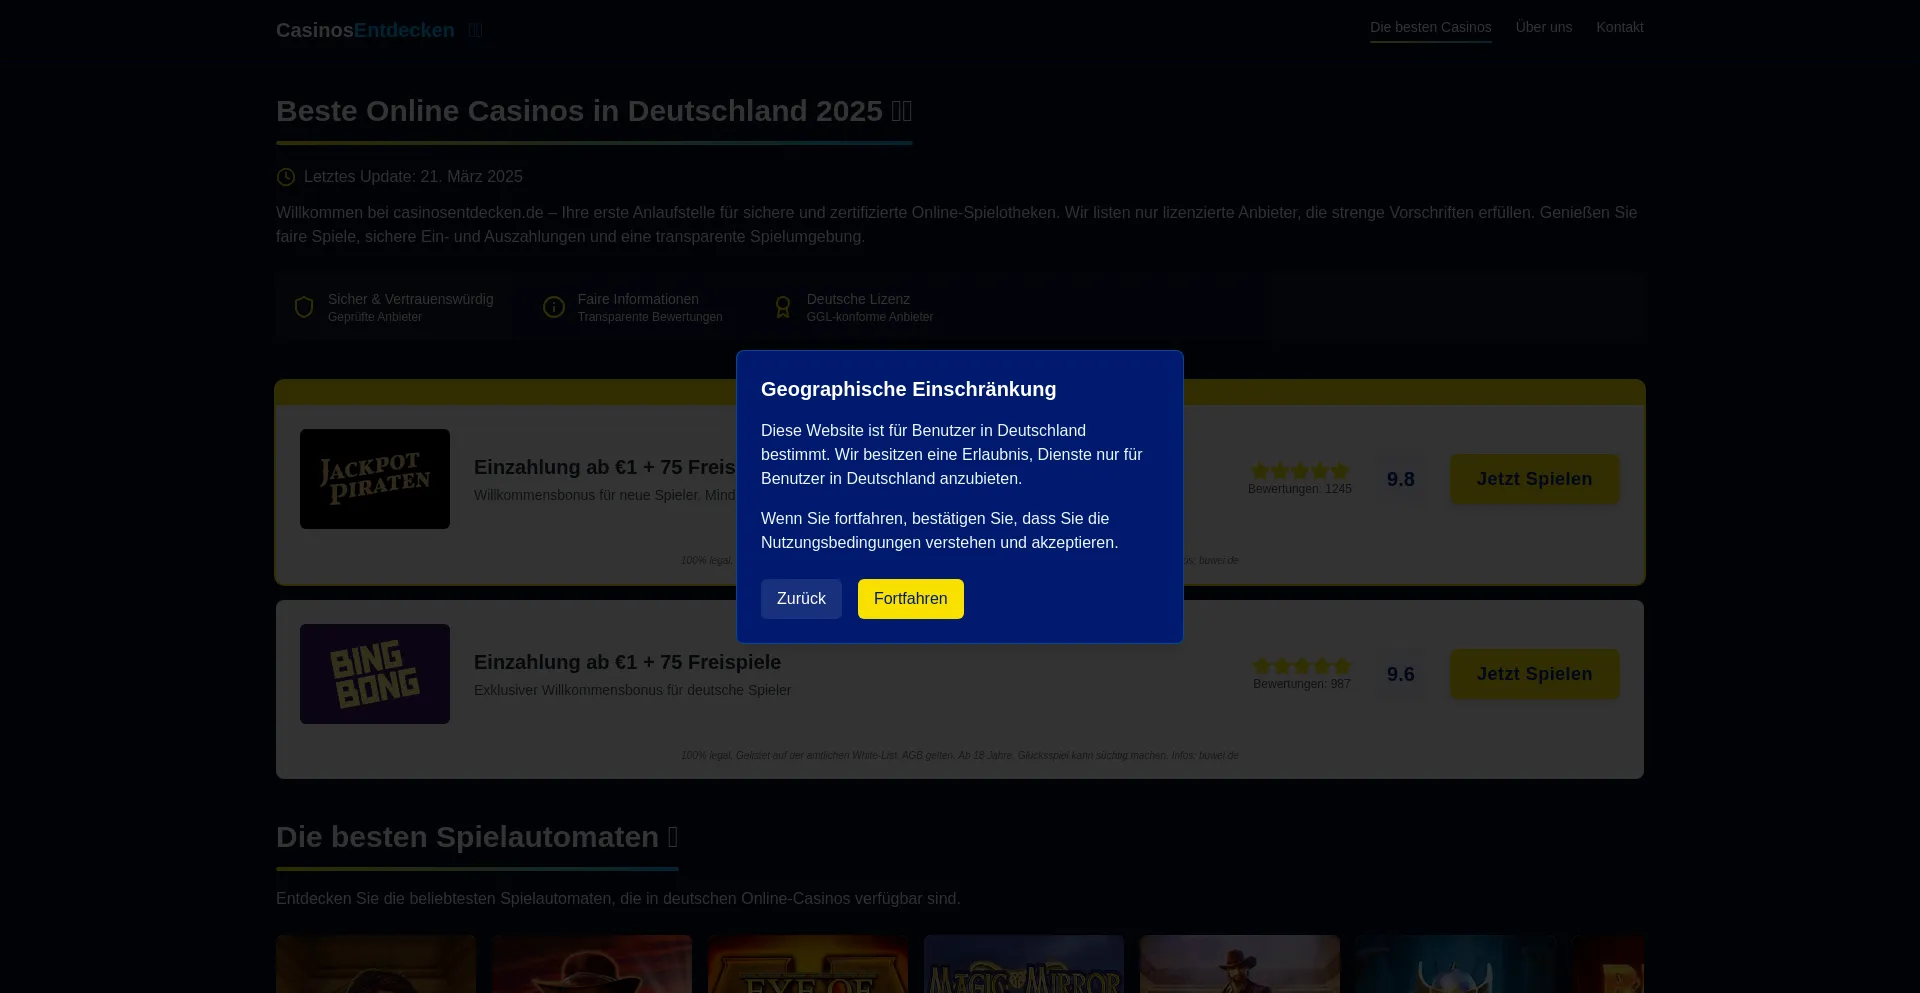Click Jetzt Spielen for Bing Bong
Screen dimensions: 1920x993
pyautogui.click(x=1534, y=674)
